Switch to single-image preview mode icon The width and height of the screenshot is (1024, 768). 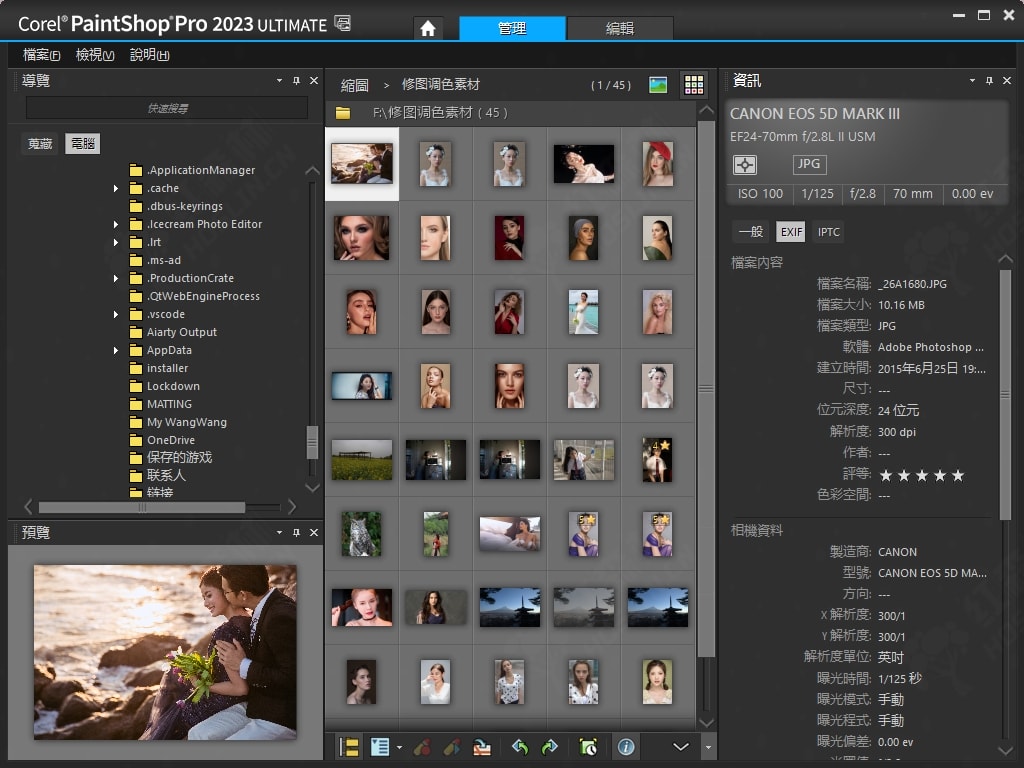point(658,85)
